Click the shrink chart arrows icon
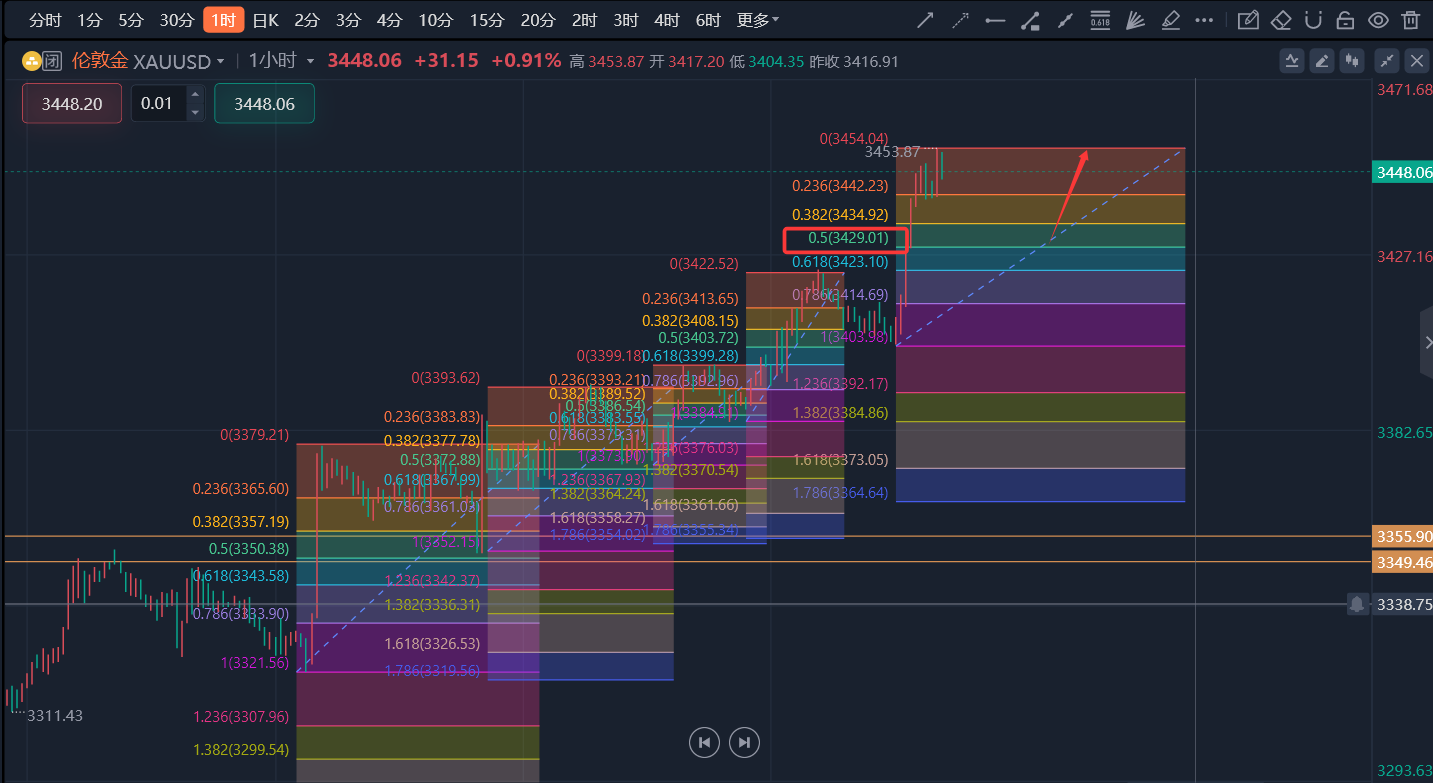This screenshot has height=783, width=1433. [x=1387, y=61]
